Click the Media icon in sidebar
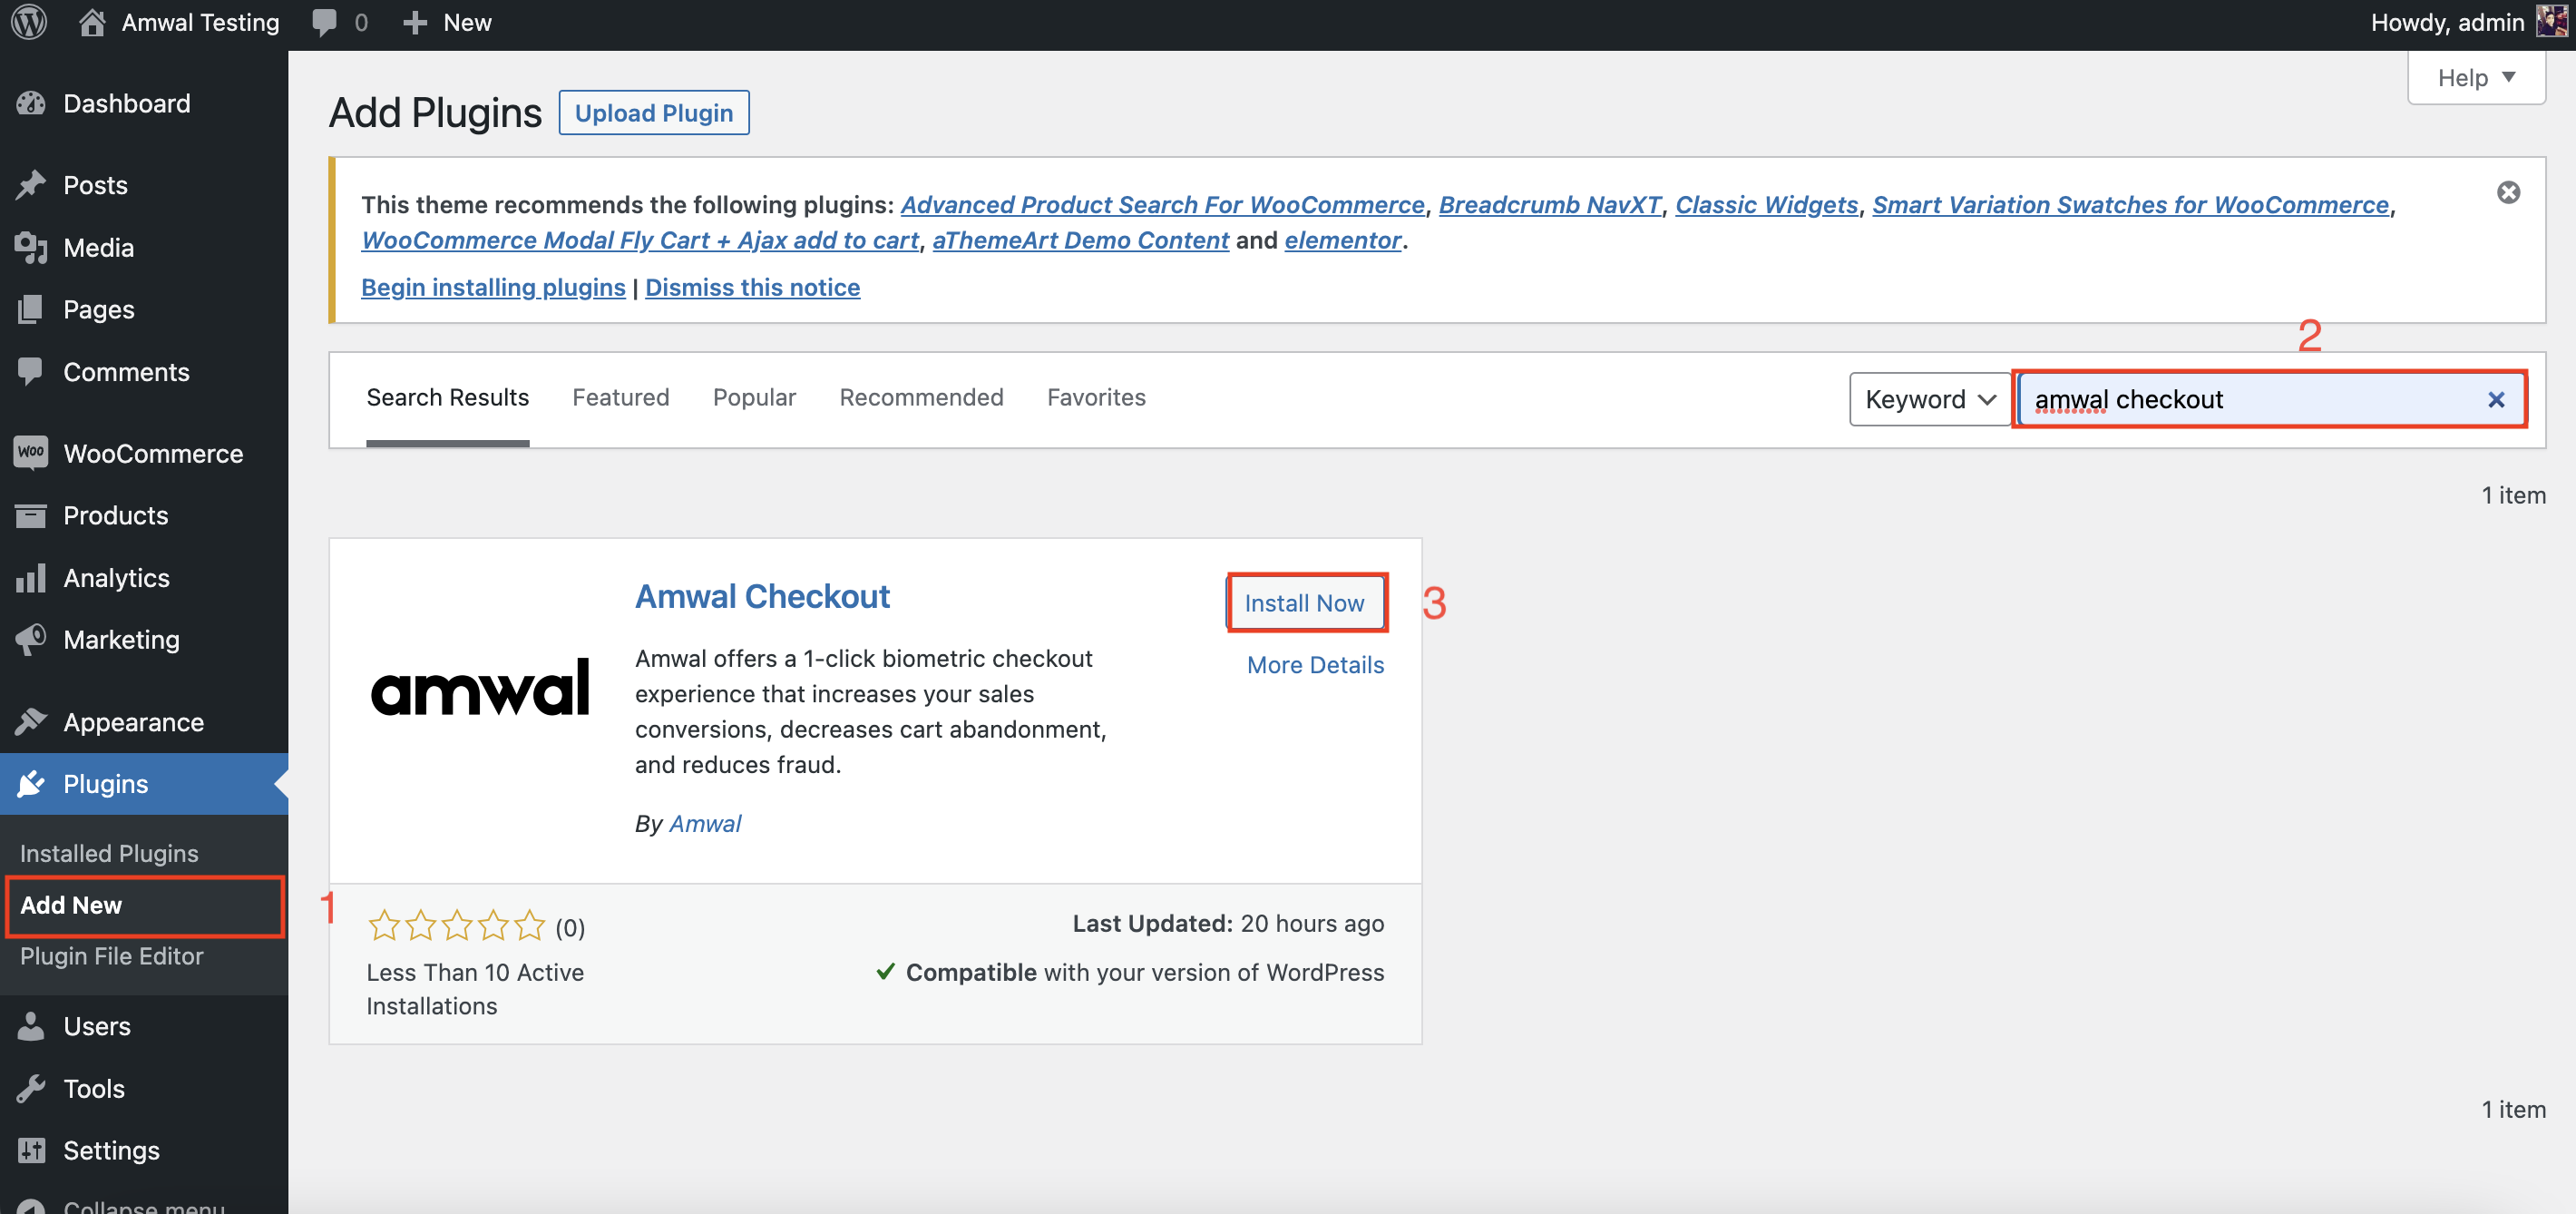Image resolution: width=2576 pixels, height=1214 pixels. pos(31,247)
